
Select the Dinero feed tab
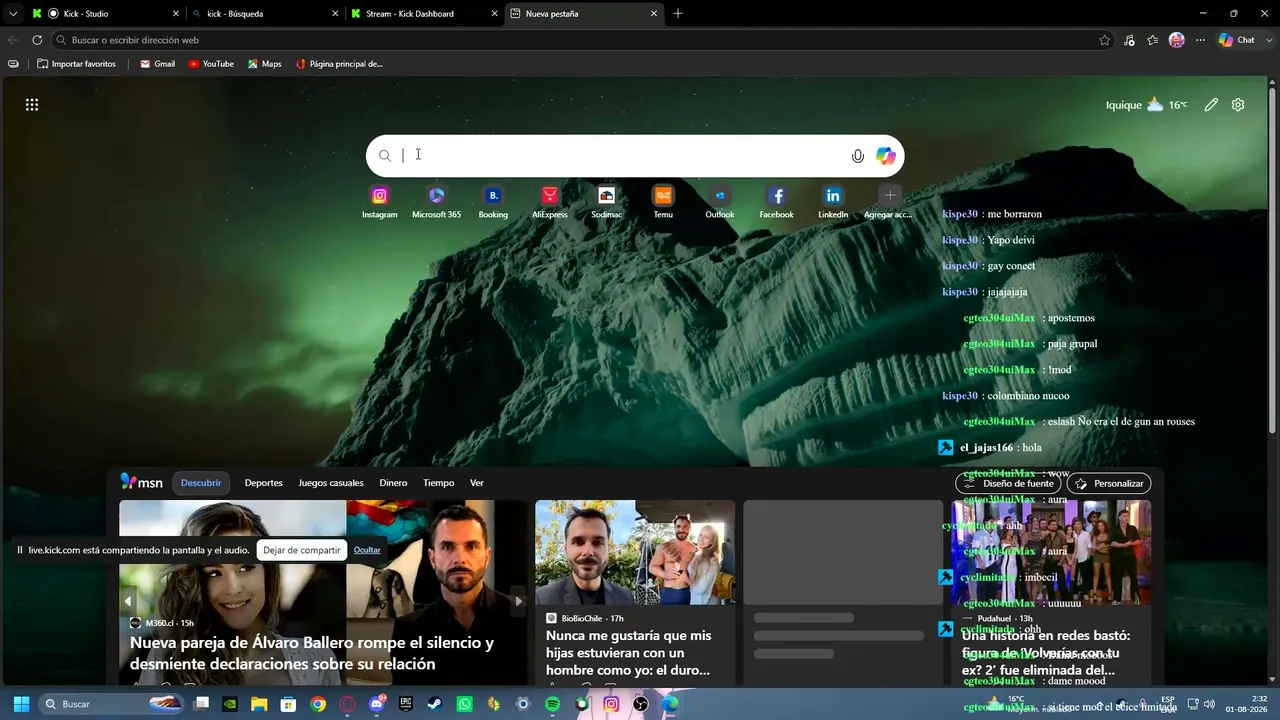(x=393, y=483)
